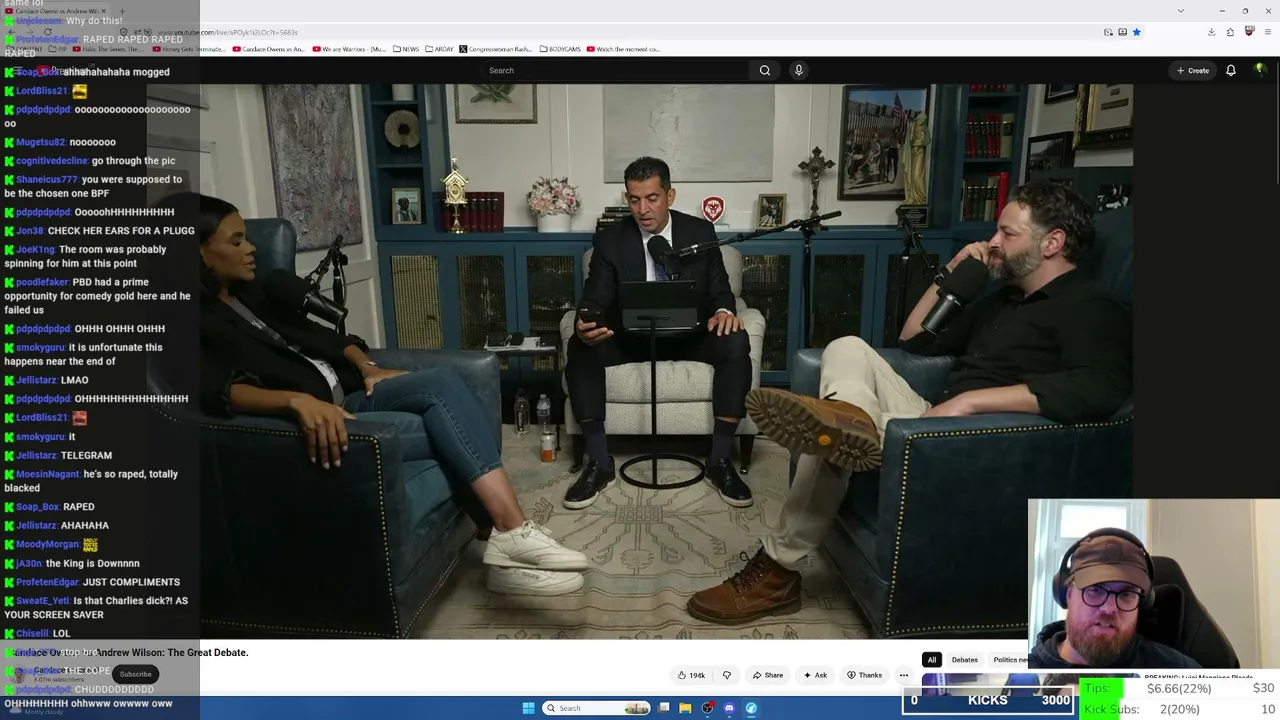Subscribe to the channel with Subscribe button
This screenshot has width=1280, height=720.
point(135,674)
